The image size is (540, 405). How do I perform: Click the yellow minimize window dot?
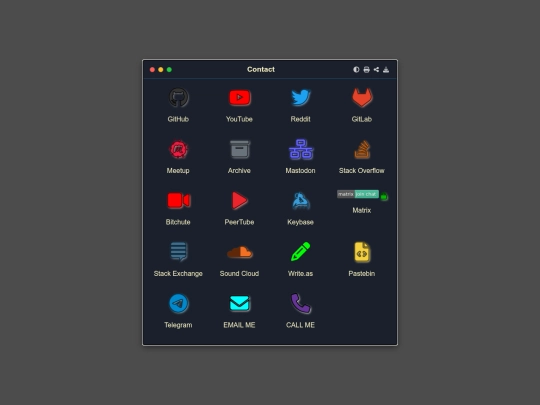[161, 70]
